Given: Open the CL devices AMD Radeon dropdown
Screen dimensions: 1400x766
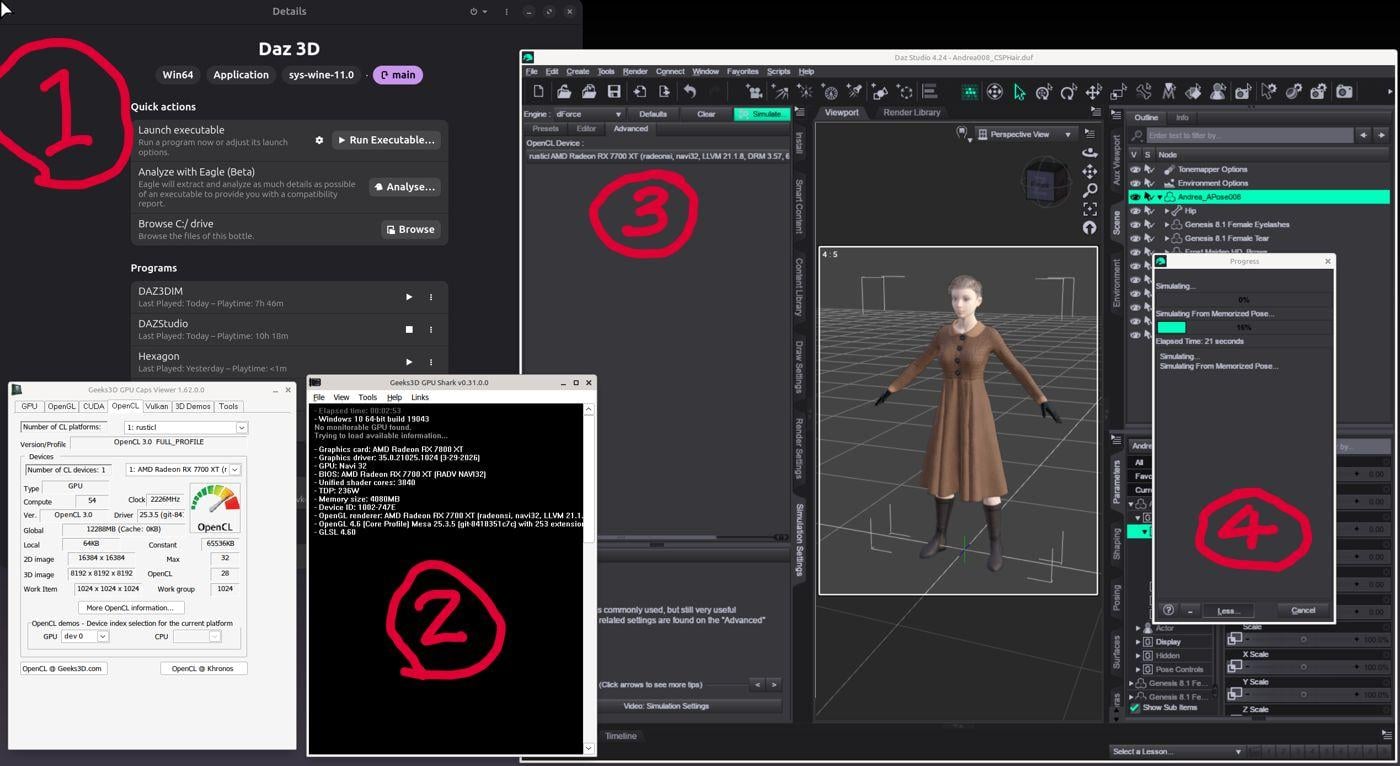Looking at the screenshot, I should (x=183, y=469).
